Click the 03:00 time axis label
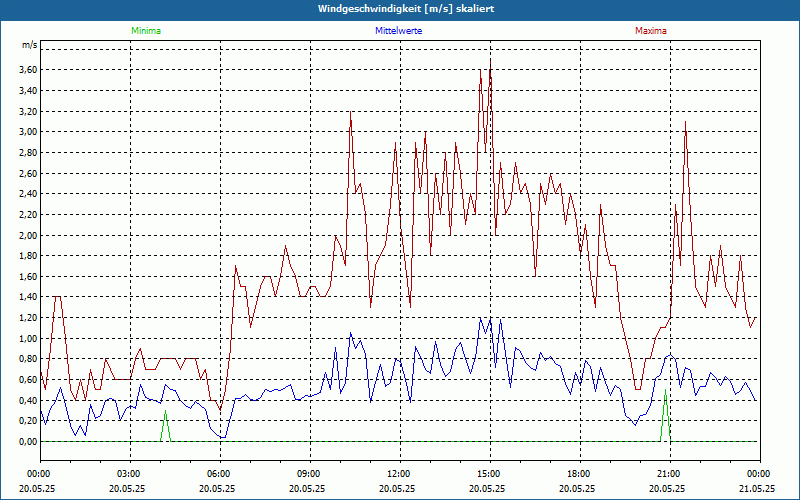The height and width of the screenshot is (500, 800). (130, 474)
